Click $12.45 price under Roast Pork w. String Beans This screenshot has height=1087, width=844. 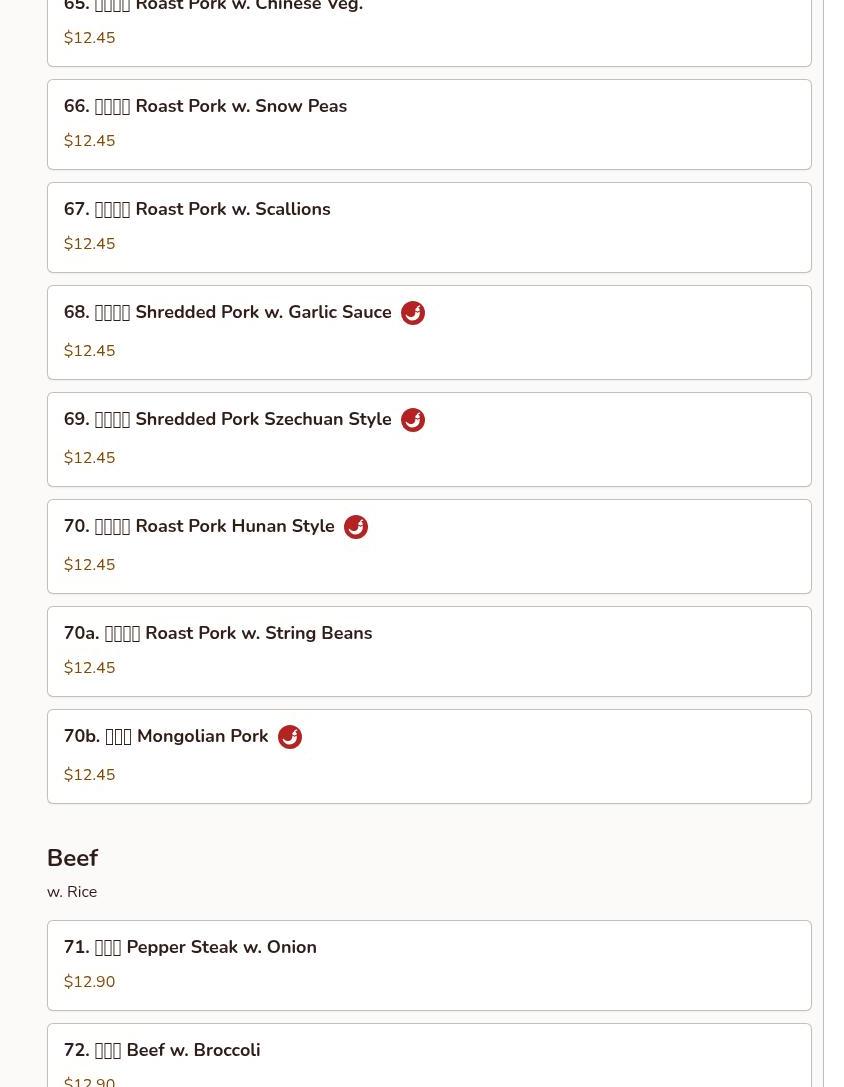click(89, 668)
